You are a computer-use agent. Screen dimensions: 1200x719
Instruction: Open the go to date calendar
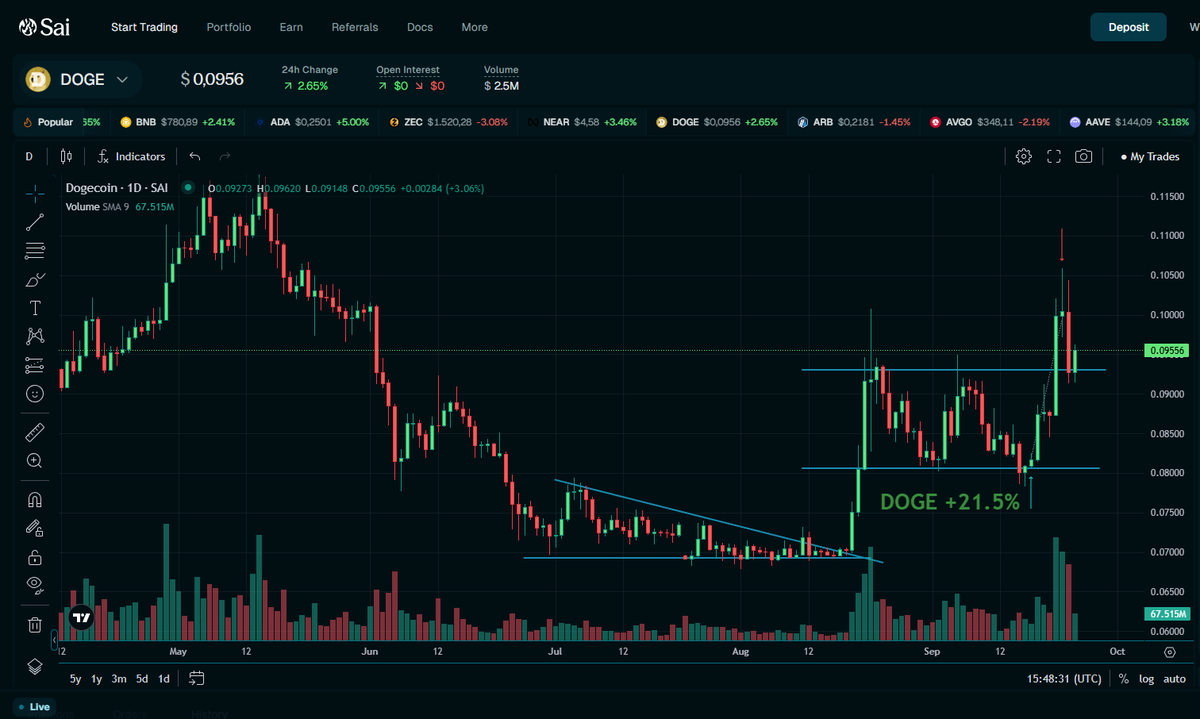click(x=197, y=678)
